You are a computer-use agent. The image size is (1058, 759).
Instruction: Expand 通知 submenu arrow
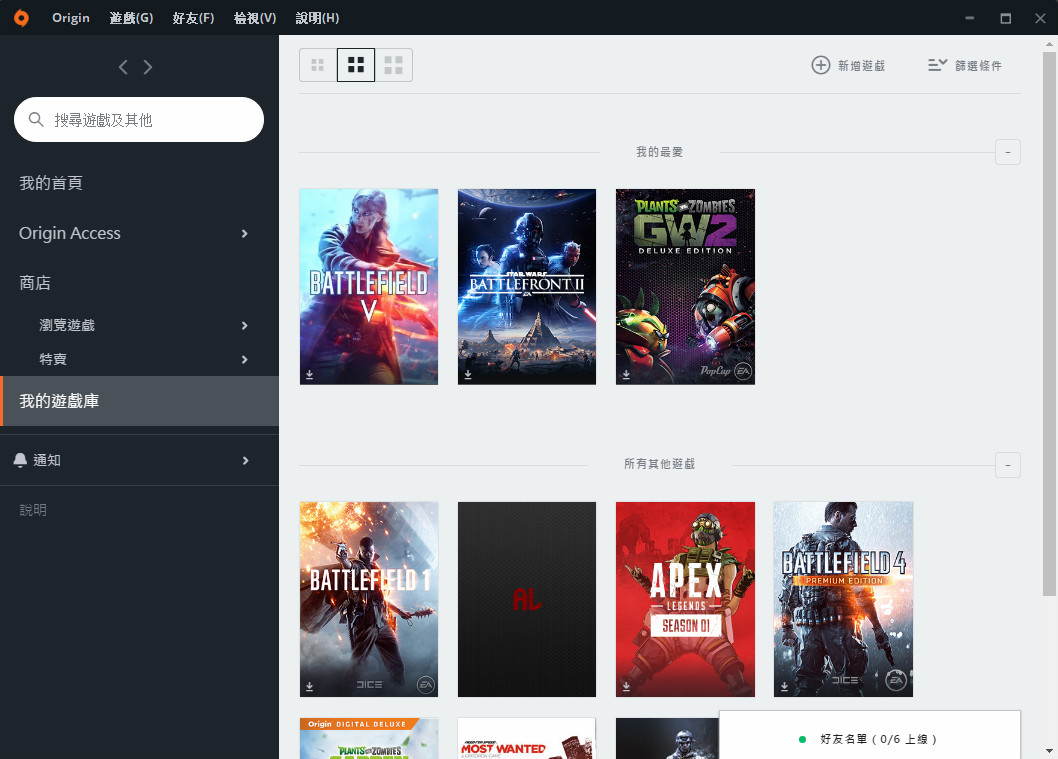[x=245, y=461]
